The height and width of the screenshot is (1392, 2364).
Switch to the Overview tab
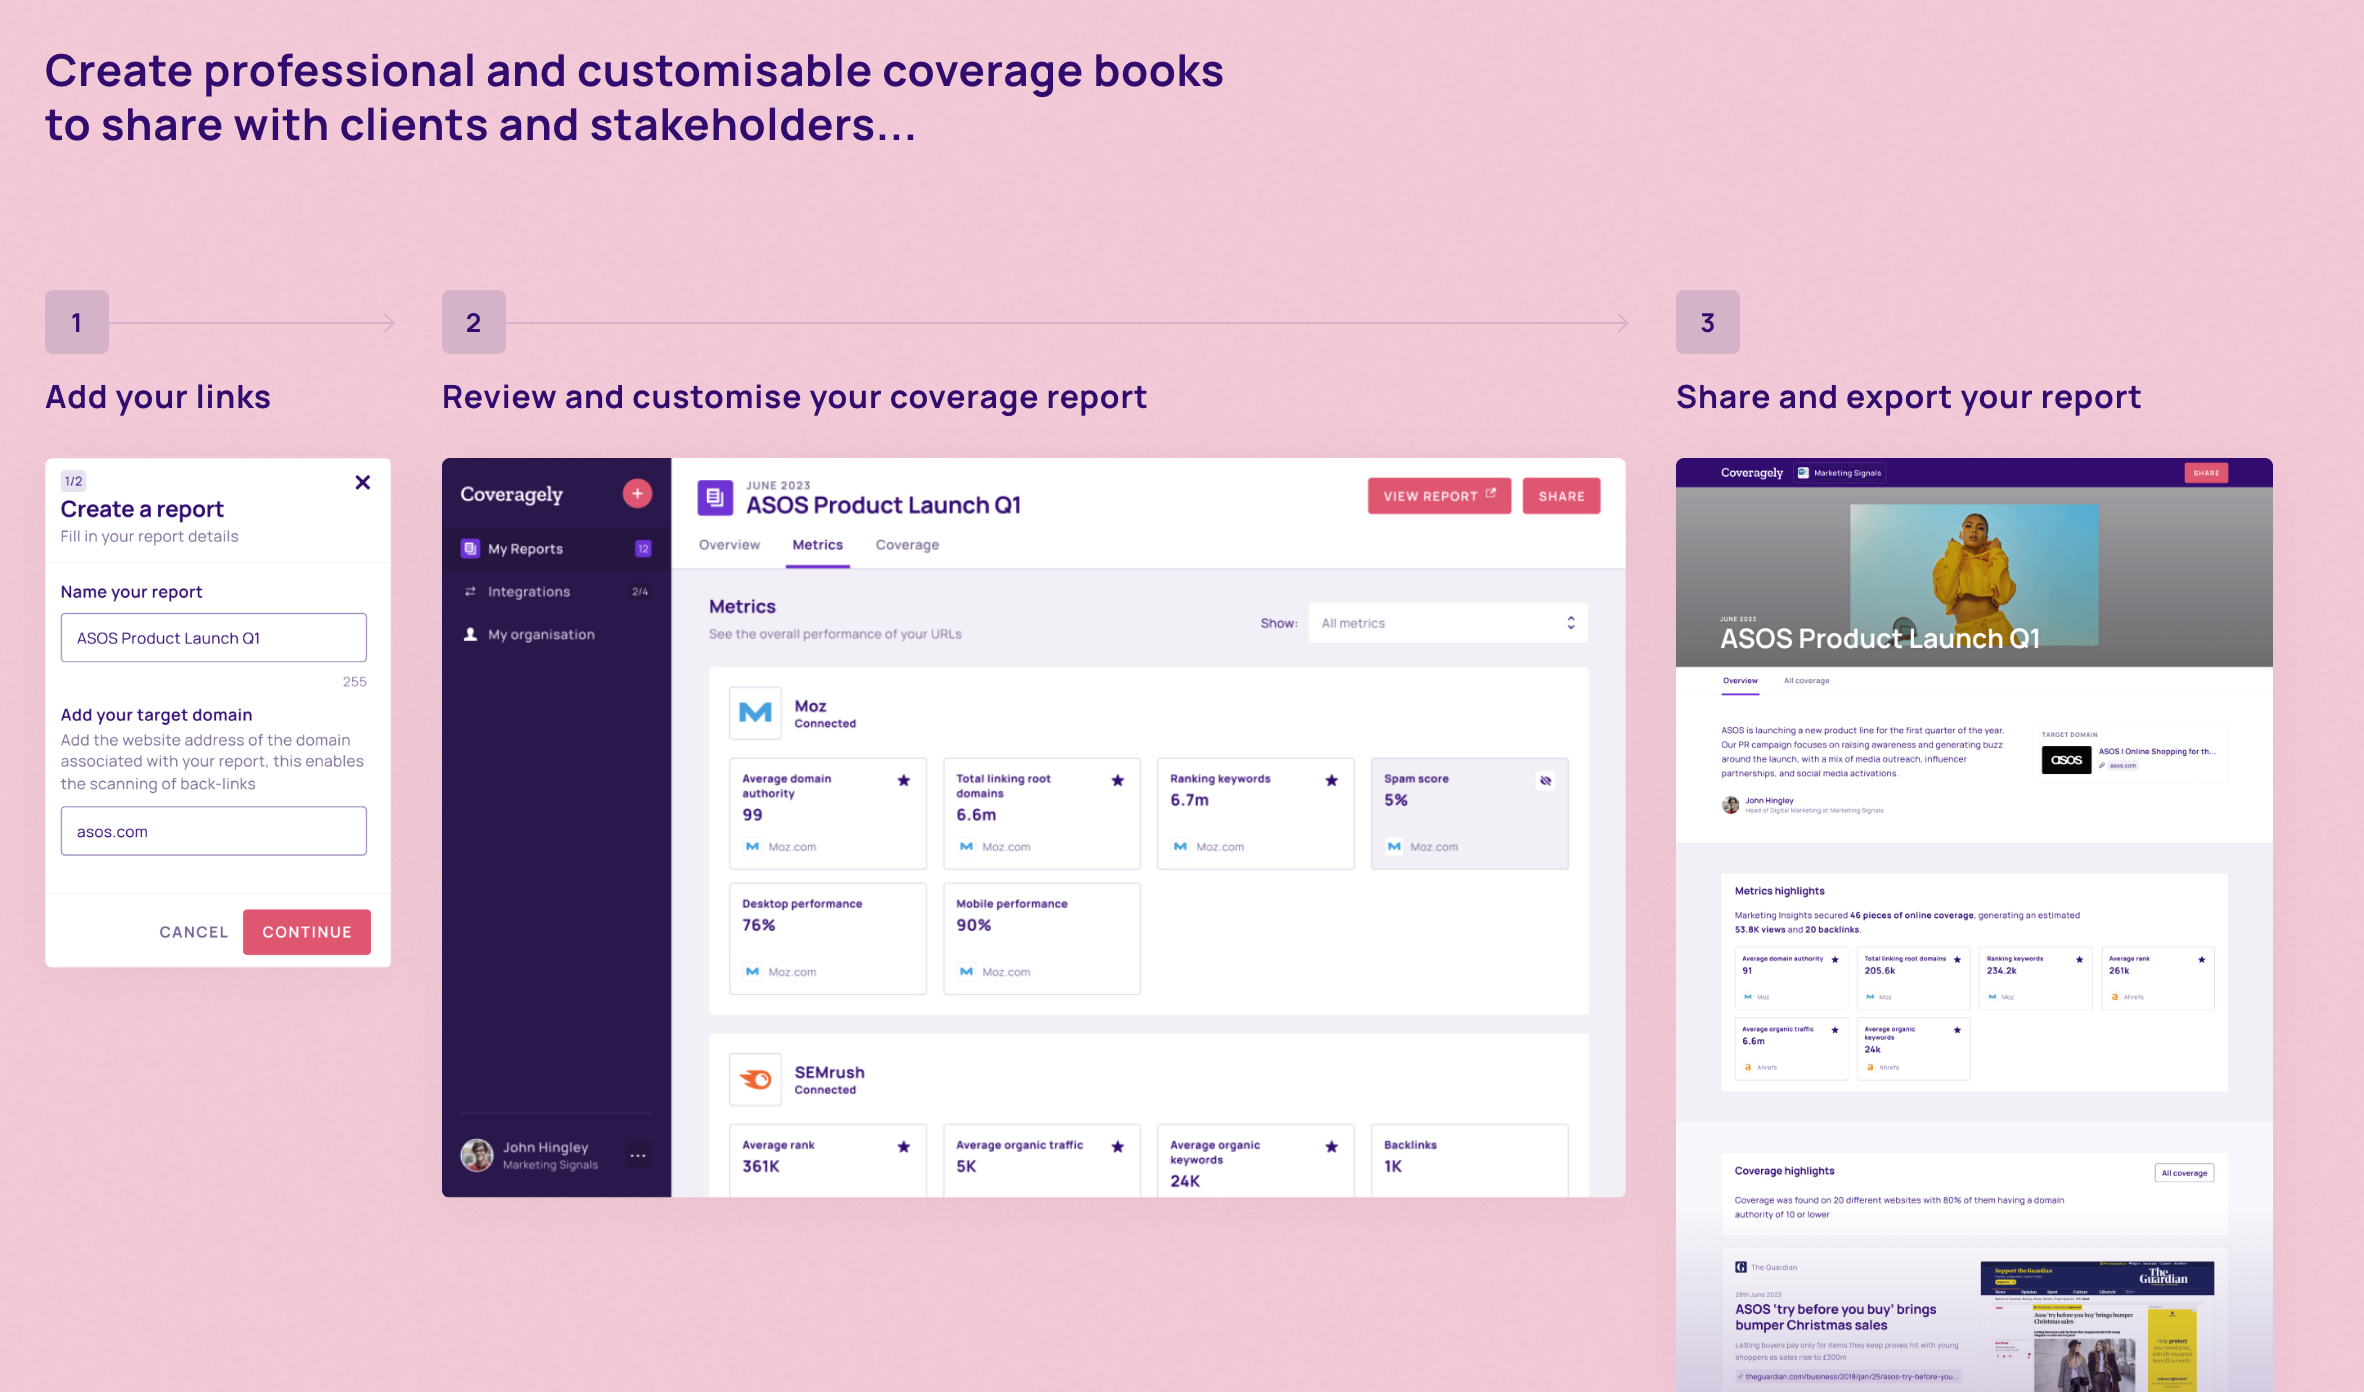point(729,545)
